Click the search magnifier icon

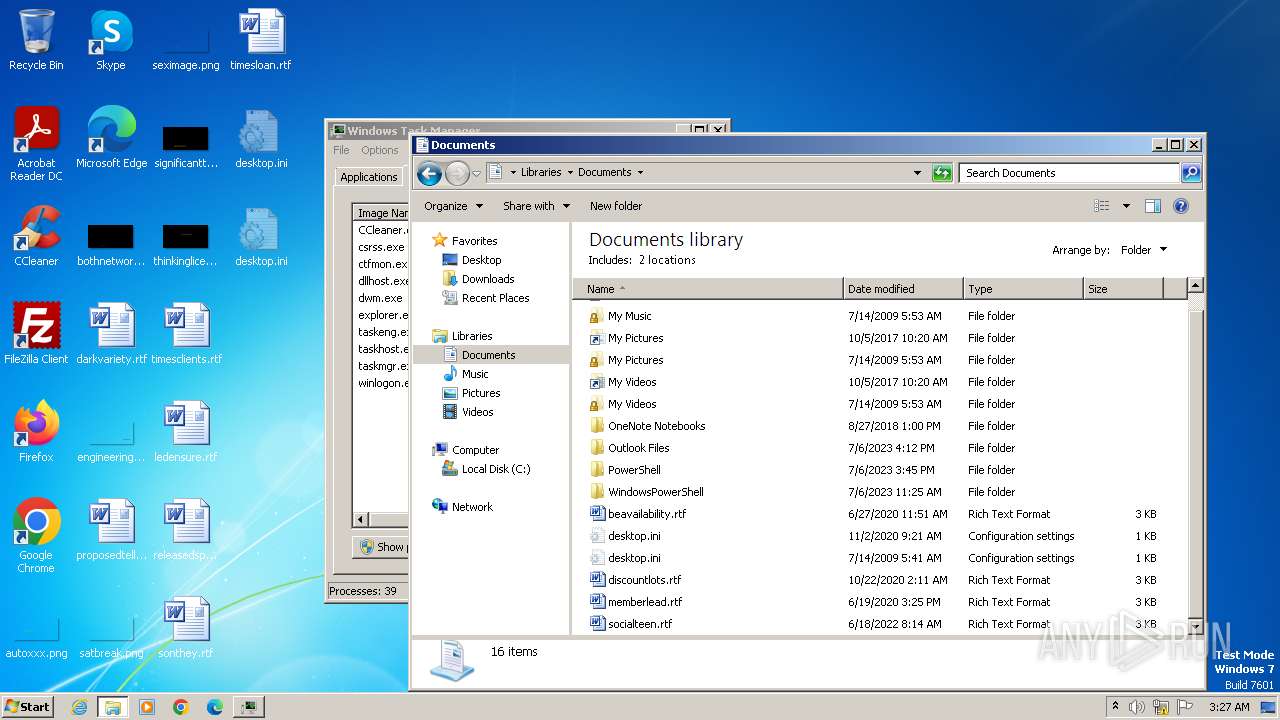[x=1191, y=173]
